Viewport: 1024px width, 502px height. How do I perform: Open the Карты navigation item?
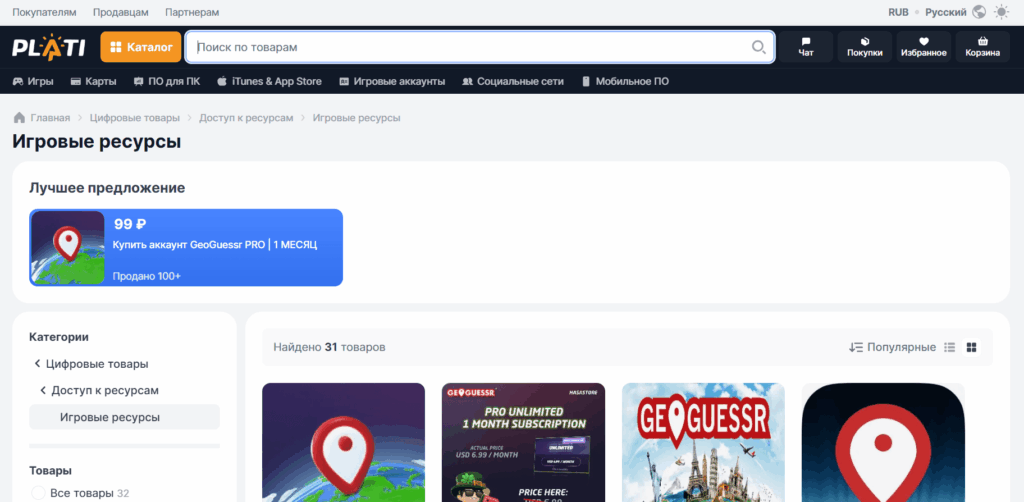(x=93, y=82)
